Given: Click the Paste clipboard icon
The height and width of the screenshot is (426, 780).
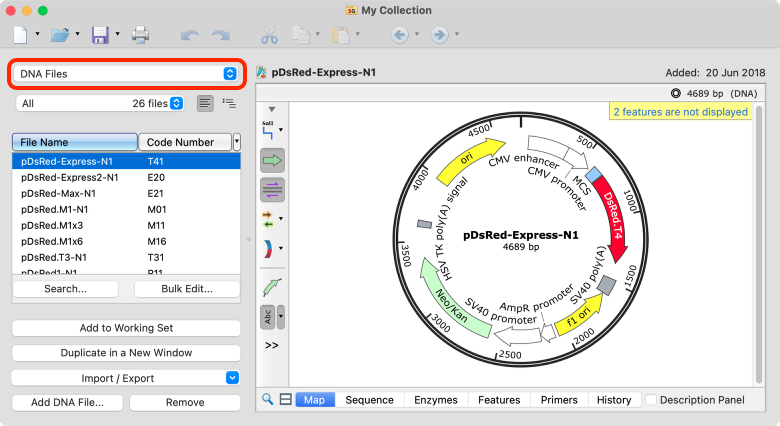Looking at the screenshot, I should coord(341,35).
